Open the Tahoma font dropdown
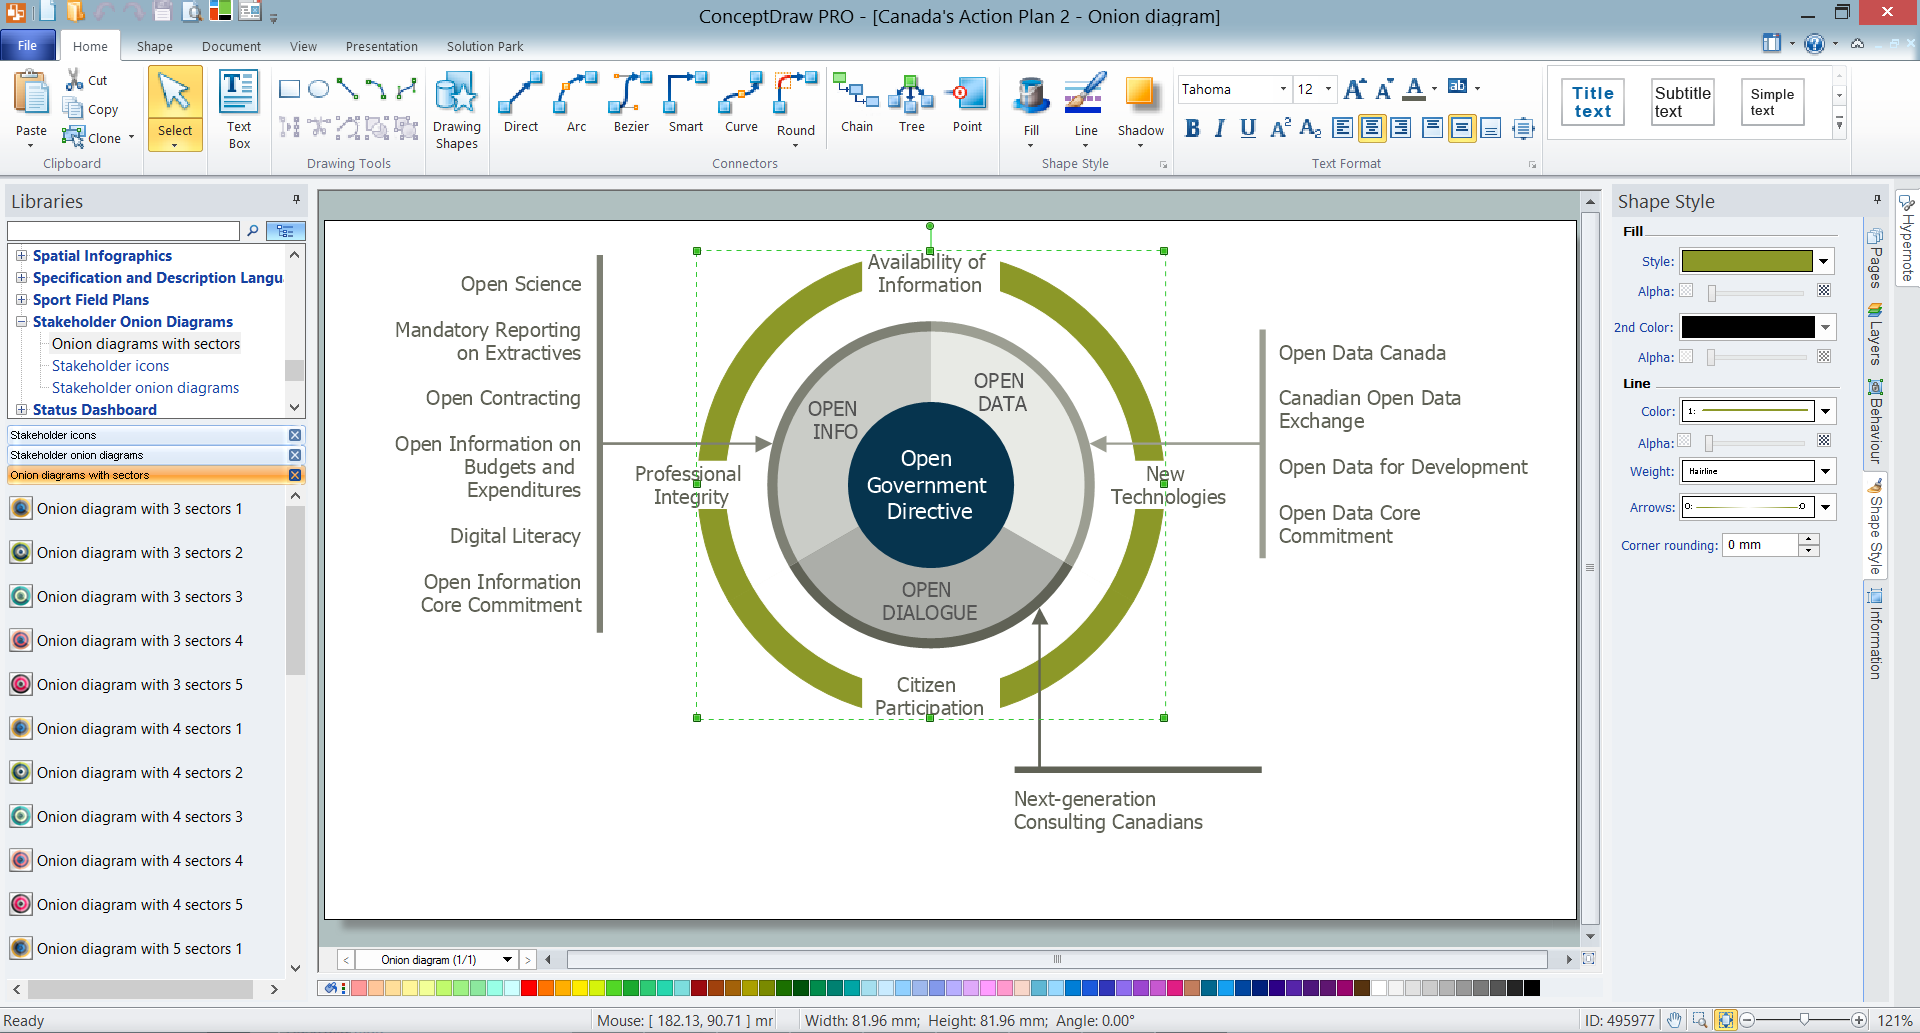This screenshot has width=1920, height=1033. point(1283,89)
